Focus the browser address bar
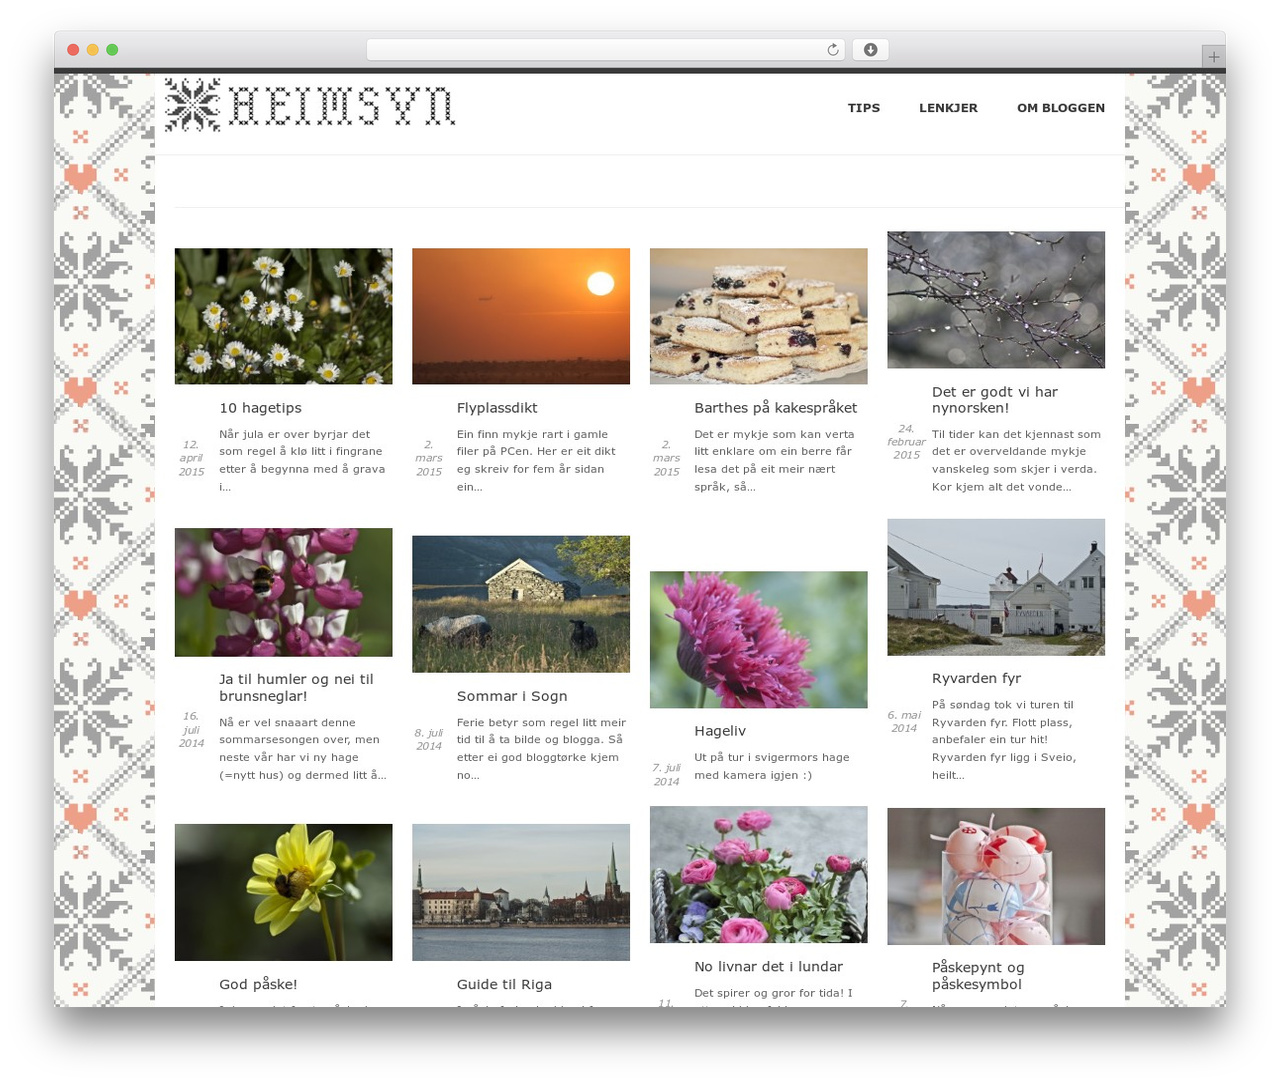This screenshot has width=1280, height=1084. coord(606,50)
